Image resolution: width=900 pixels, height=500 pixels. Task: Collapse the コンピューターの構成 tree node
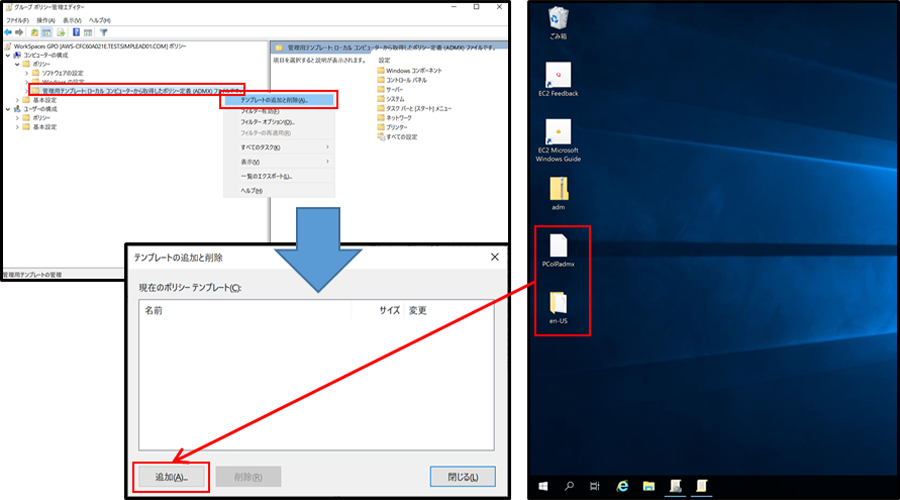coord(8,55)
